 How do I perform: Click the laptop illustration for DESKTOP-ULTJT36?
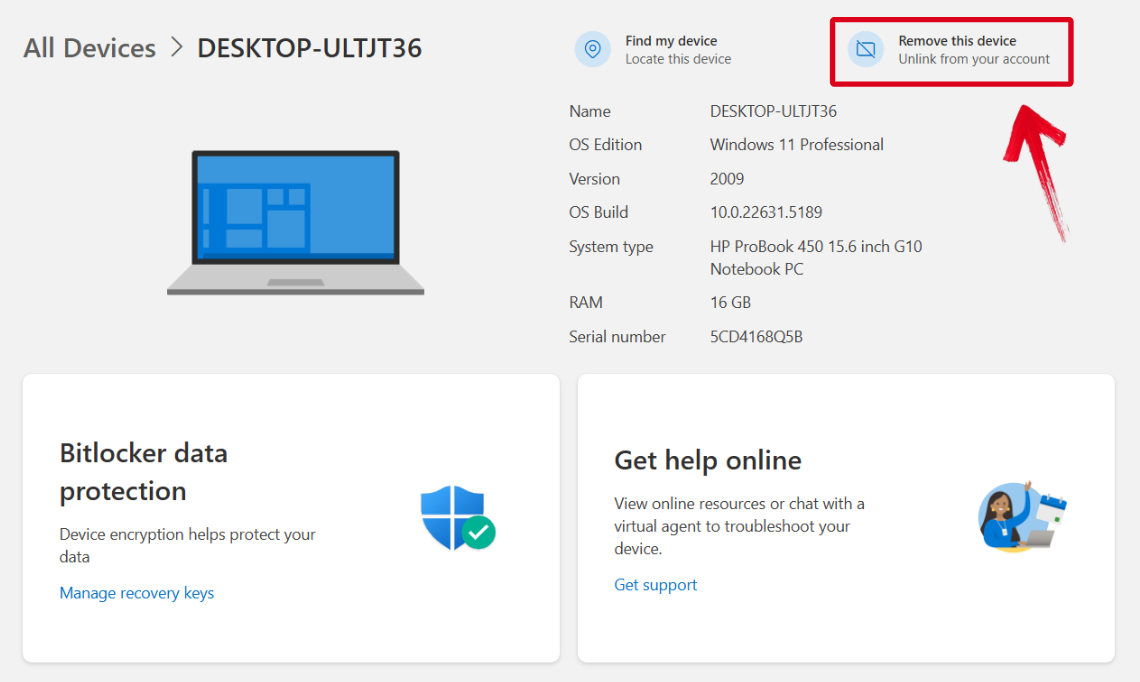click(x=294, y=222)
